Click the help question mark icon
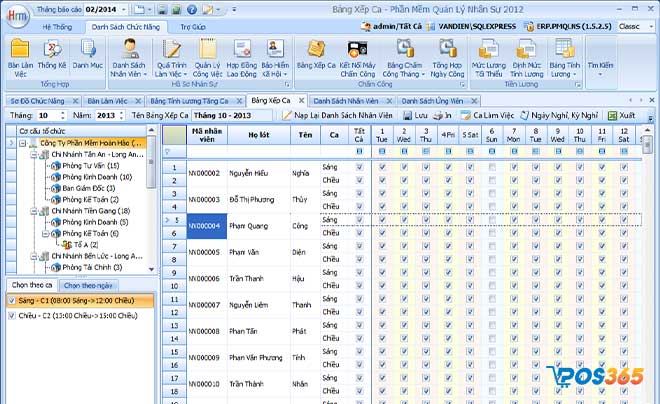The width and height of the screenshot is (660, 404). (192, 10)
